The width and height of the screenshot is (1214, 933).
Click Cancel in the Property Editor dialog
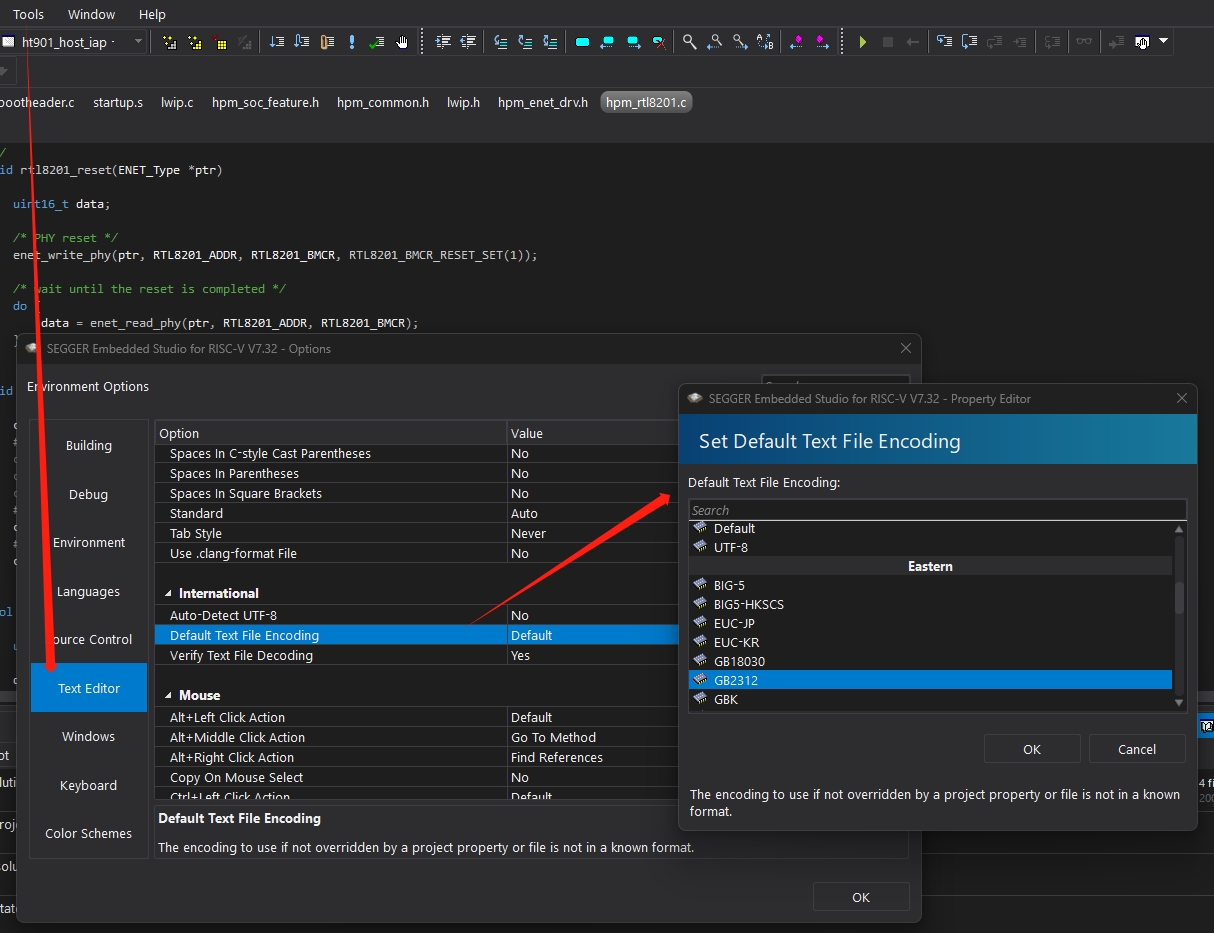(1137, 749)
